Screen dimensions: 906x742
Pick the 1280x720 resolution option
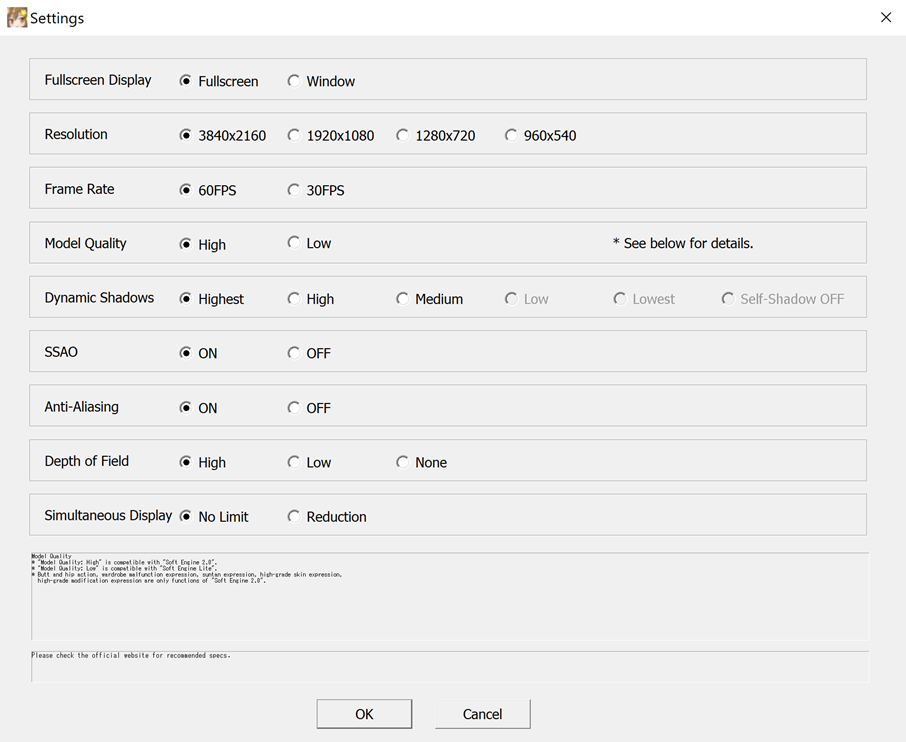[x=402, y=135]
